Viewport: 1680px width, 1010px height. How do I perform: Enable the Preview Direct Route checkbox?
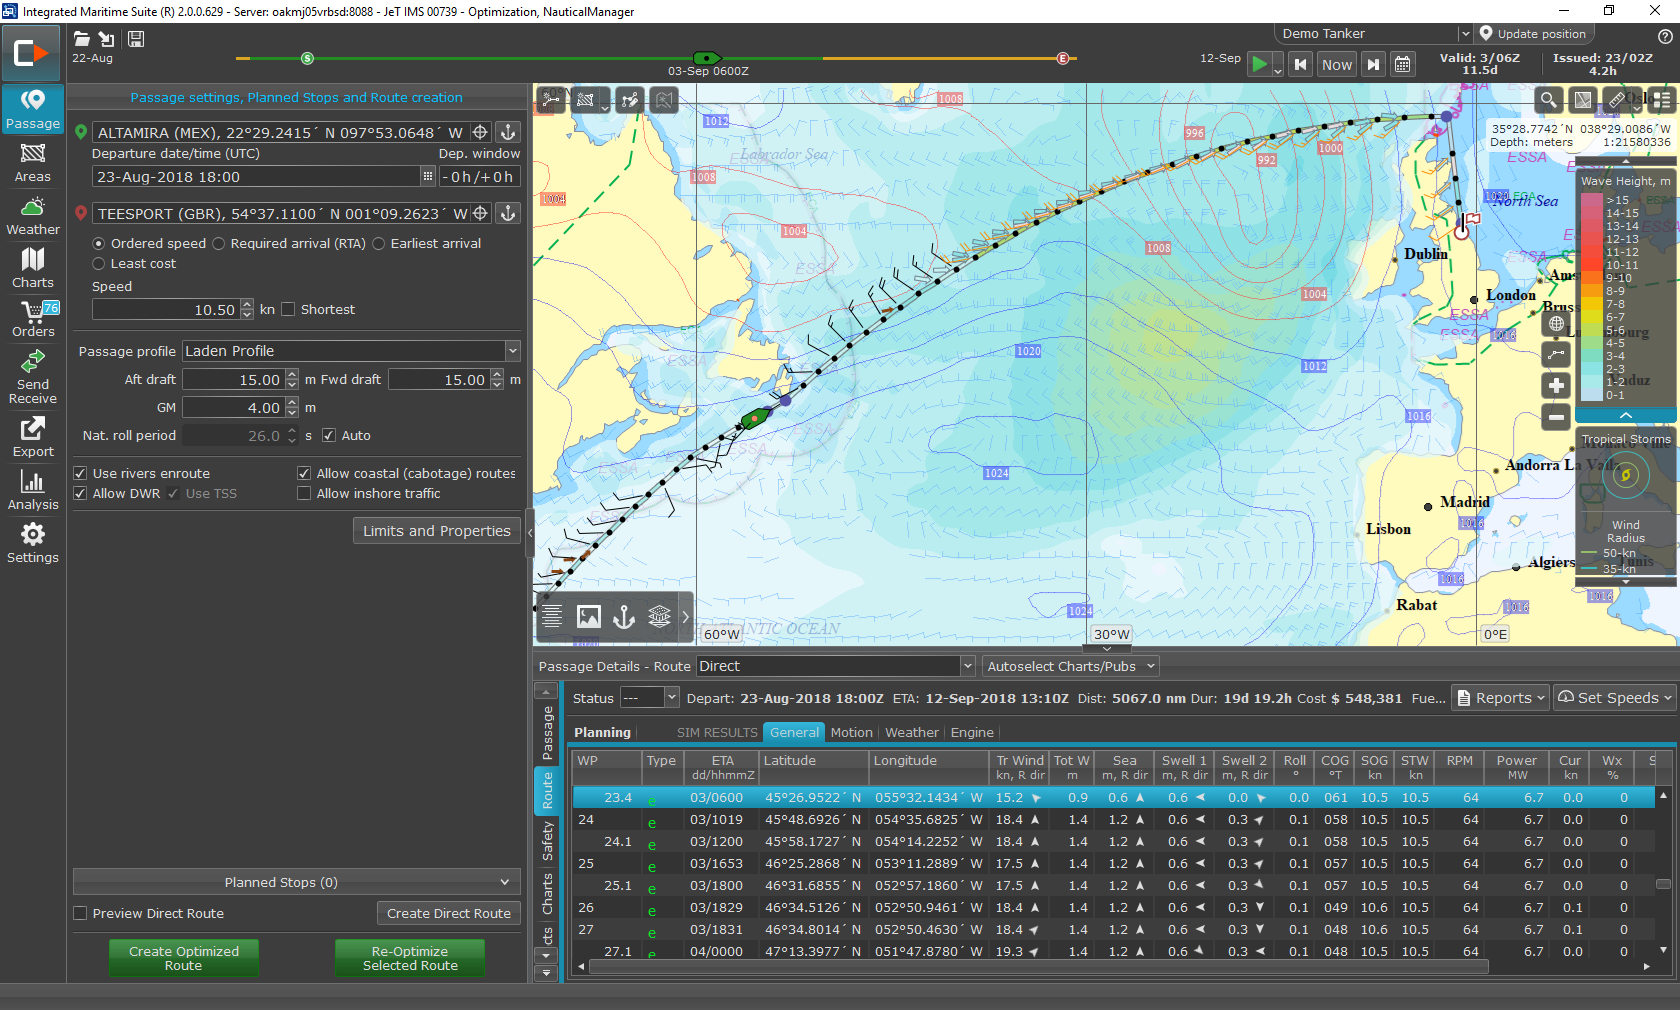point(80,914)
